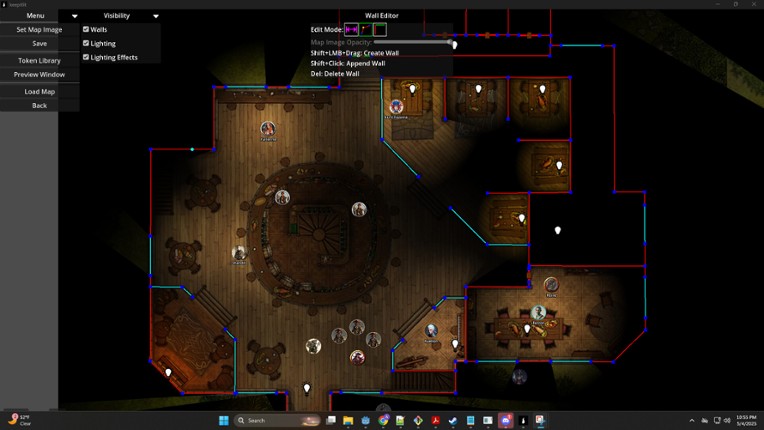The image size is (764, 430).
Task: Click the light marker over the dining table
Action: 527,329
